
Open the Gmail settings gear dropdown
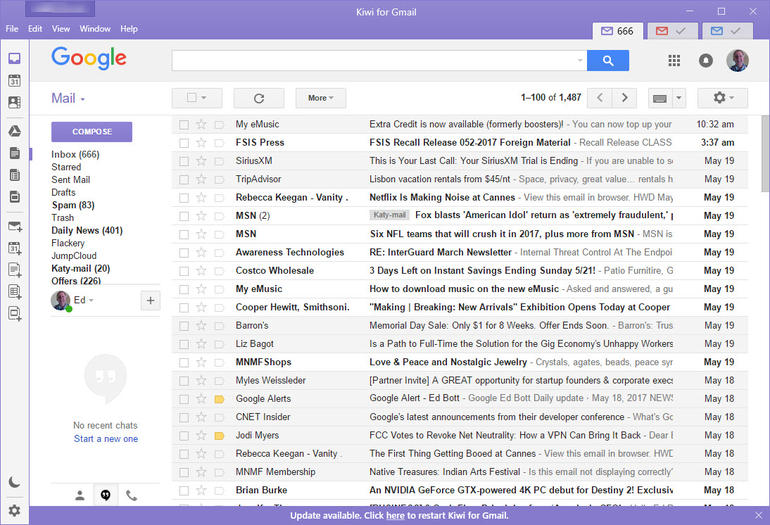tap(722, 98)
